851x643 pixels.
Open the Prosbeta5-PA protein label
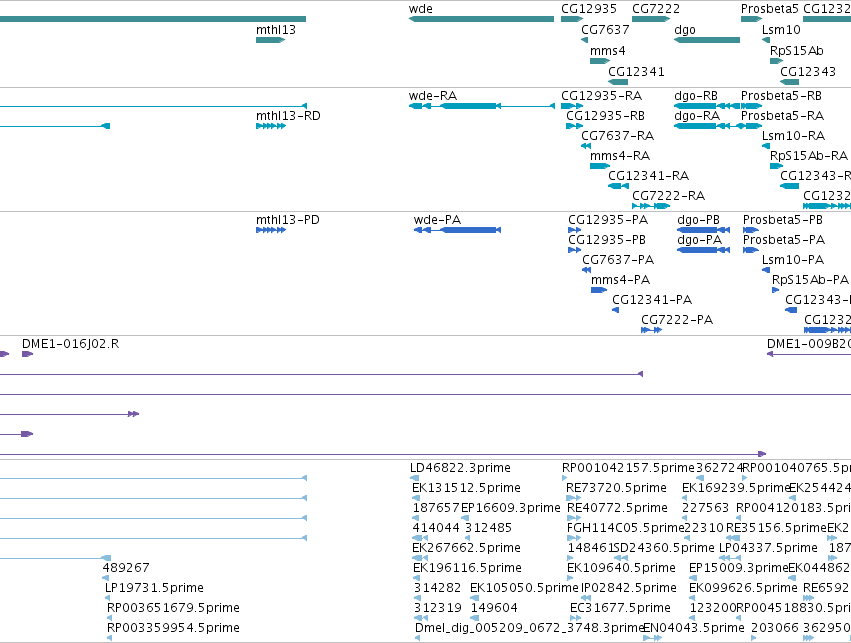click(x=784, y=240)
